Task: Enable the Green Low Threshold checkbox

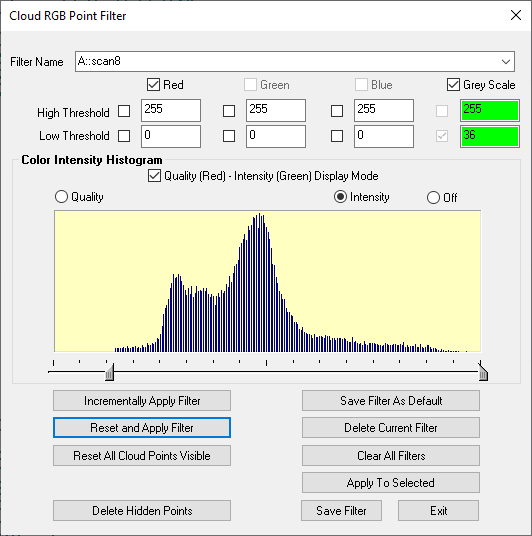Action: pyautogui.click(x=229, y=136)
